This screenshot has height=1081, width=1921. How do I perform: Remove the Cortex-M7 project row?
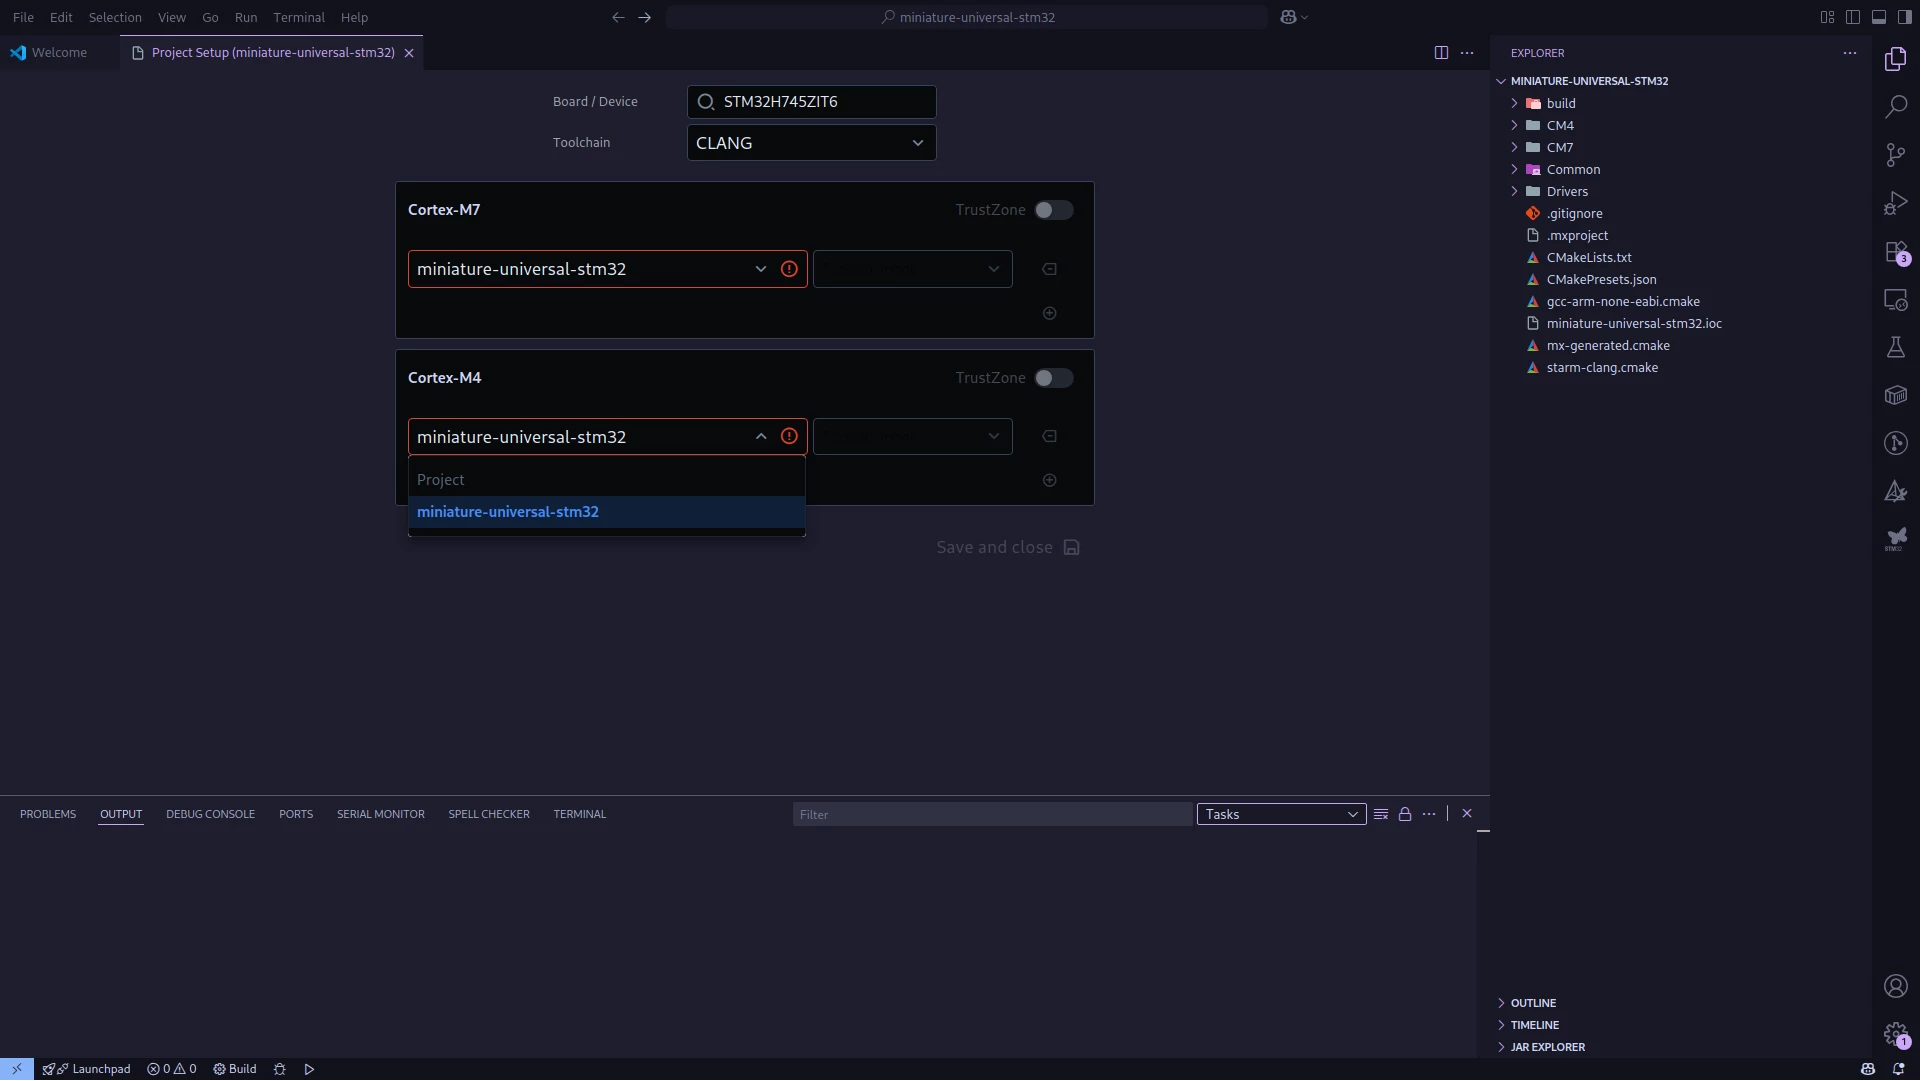1049,269
